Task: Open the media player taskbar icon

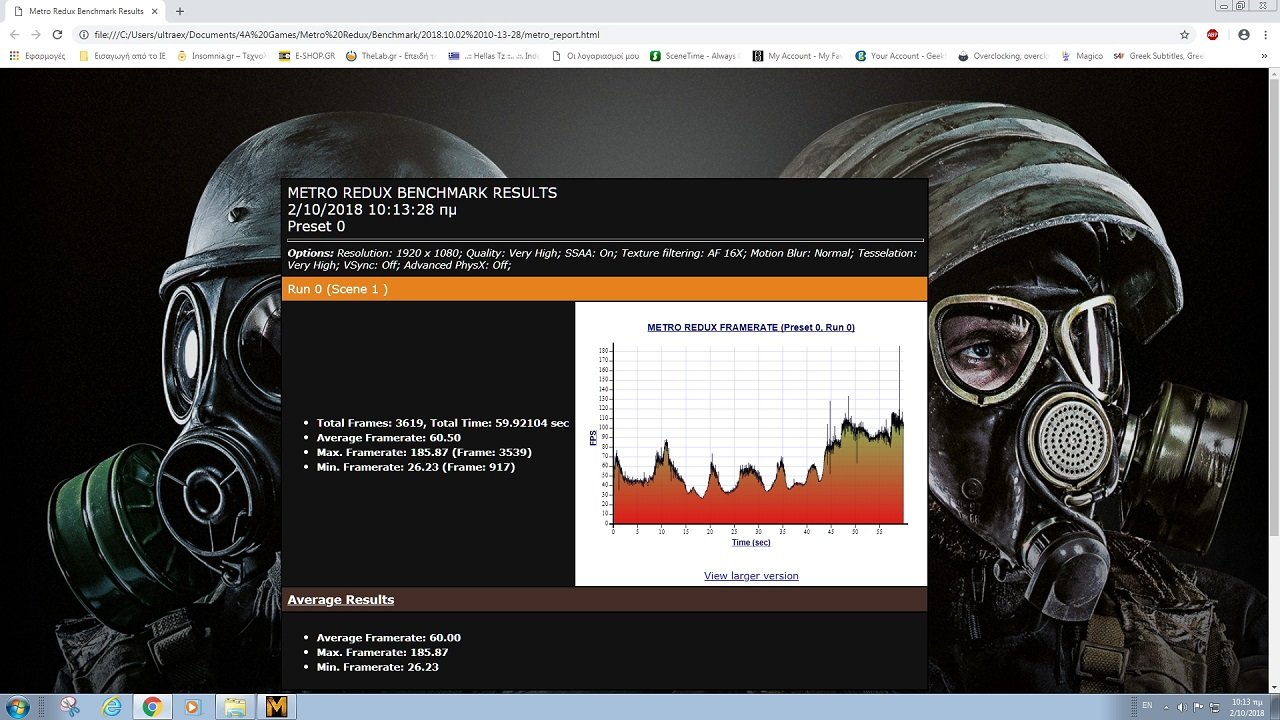Action: click(x=193, y=707)
